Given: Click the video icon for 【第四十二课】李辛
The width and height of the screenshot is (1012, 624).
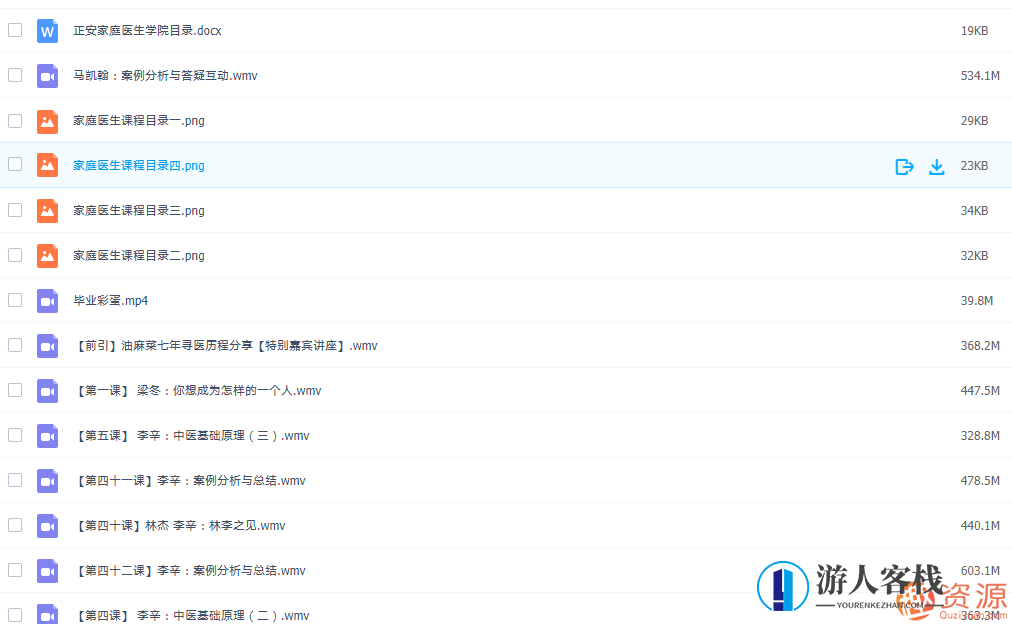Looking at the screenshot, I should tap(47, 570).
